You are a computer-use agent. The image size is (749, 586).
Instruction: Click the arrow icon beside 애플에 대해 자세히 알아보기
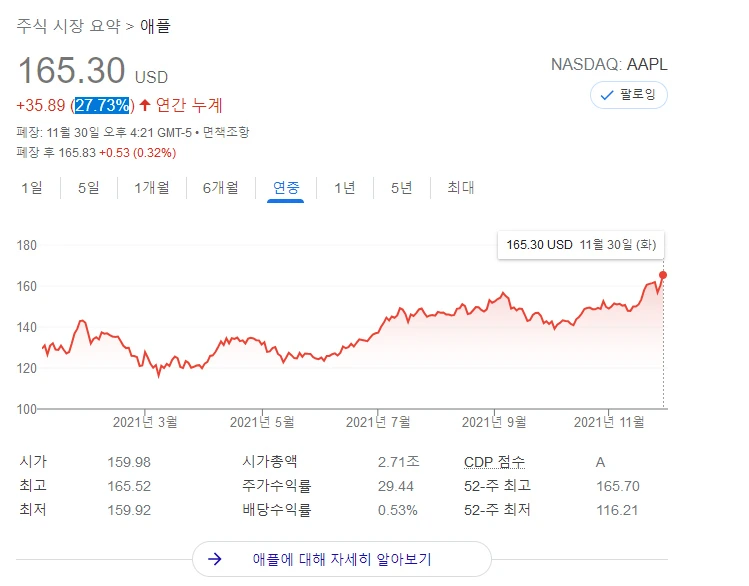point(215,559)
